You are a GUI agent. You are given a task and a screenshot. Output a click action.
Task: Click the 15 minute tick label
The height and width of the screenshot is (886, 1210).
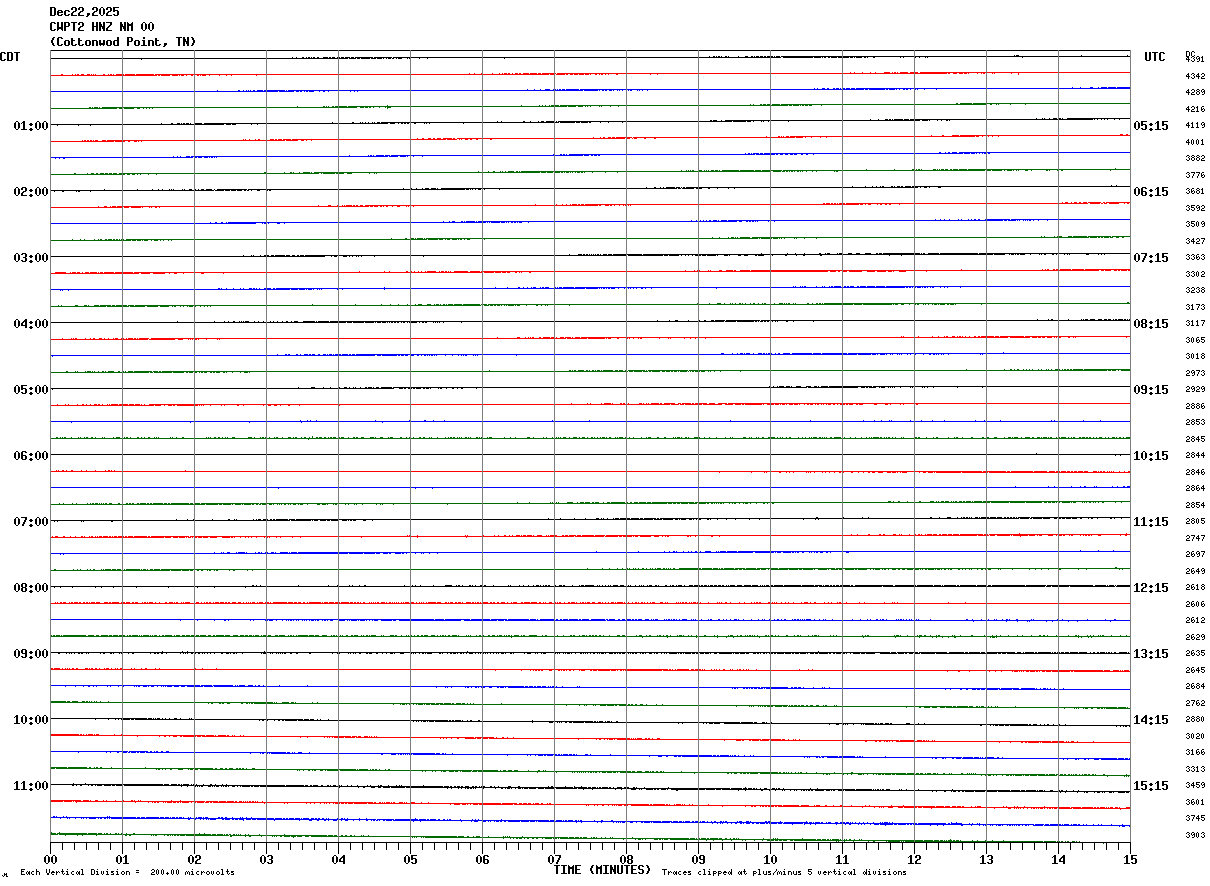(x=1130, y=859)
